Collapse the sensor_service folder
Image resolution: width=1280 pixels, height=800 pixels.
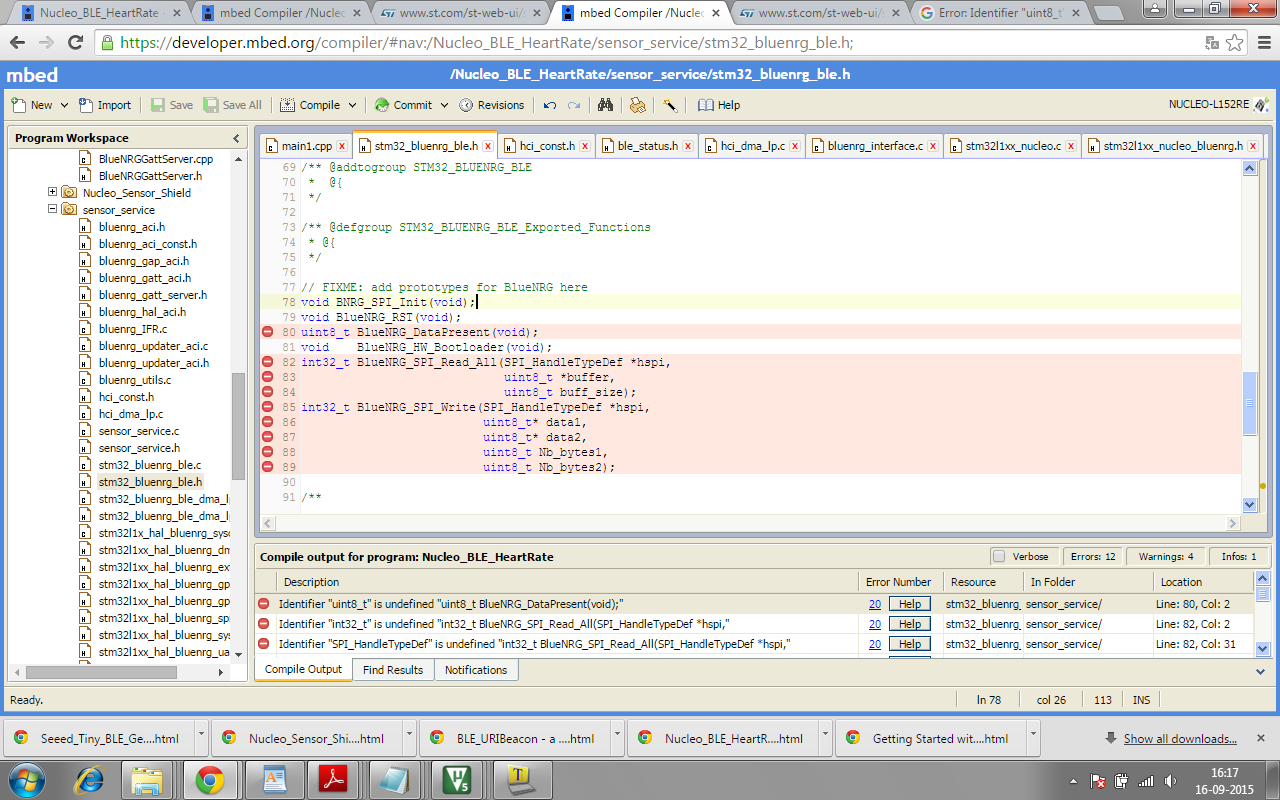(52, 210)
